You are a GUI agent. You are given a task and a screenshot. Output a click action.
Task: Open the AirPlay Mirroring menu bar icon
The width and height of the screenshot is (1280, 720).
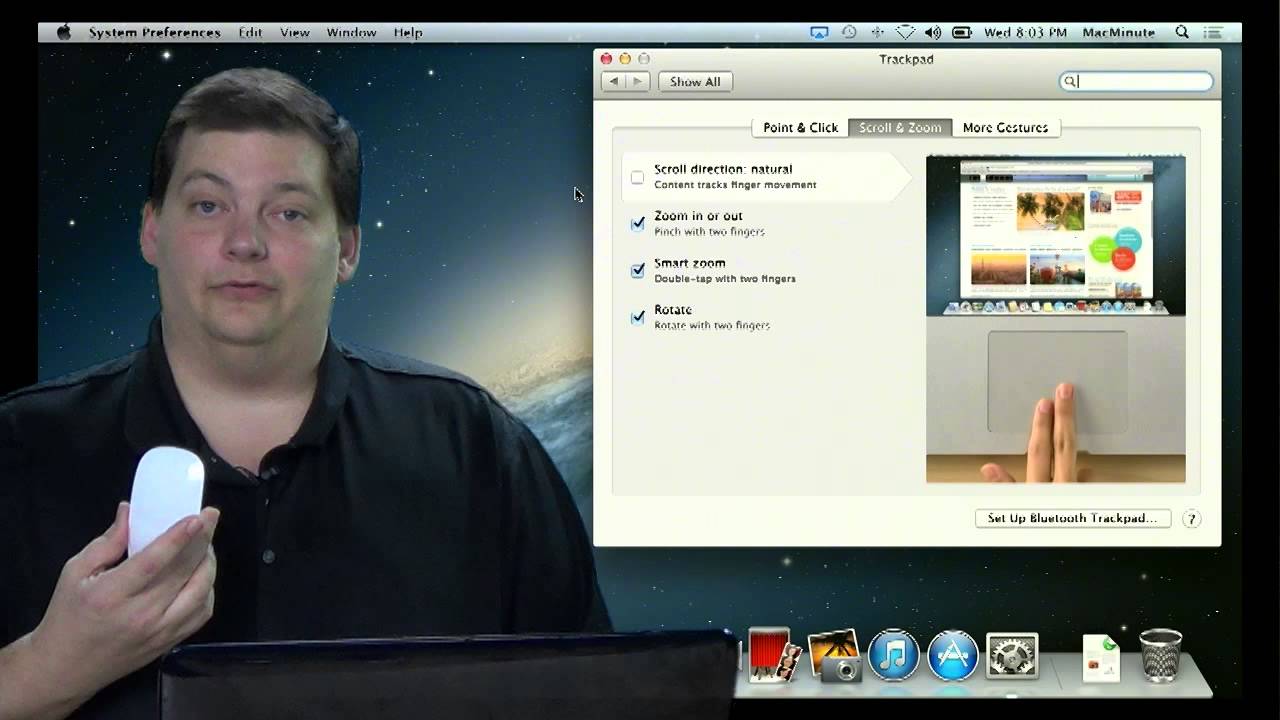[x=818, y=32]
